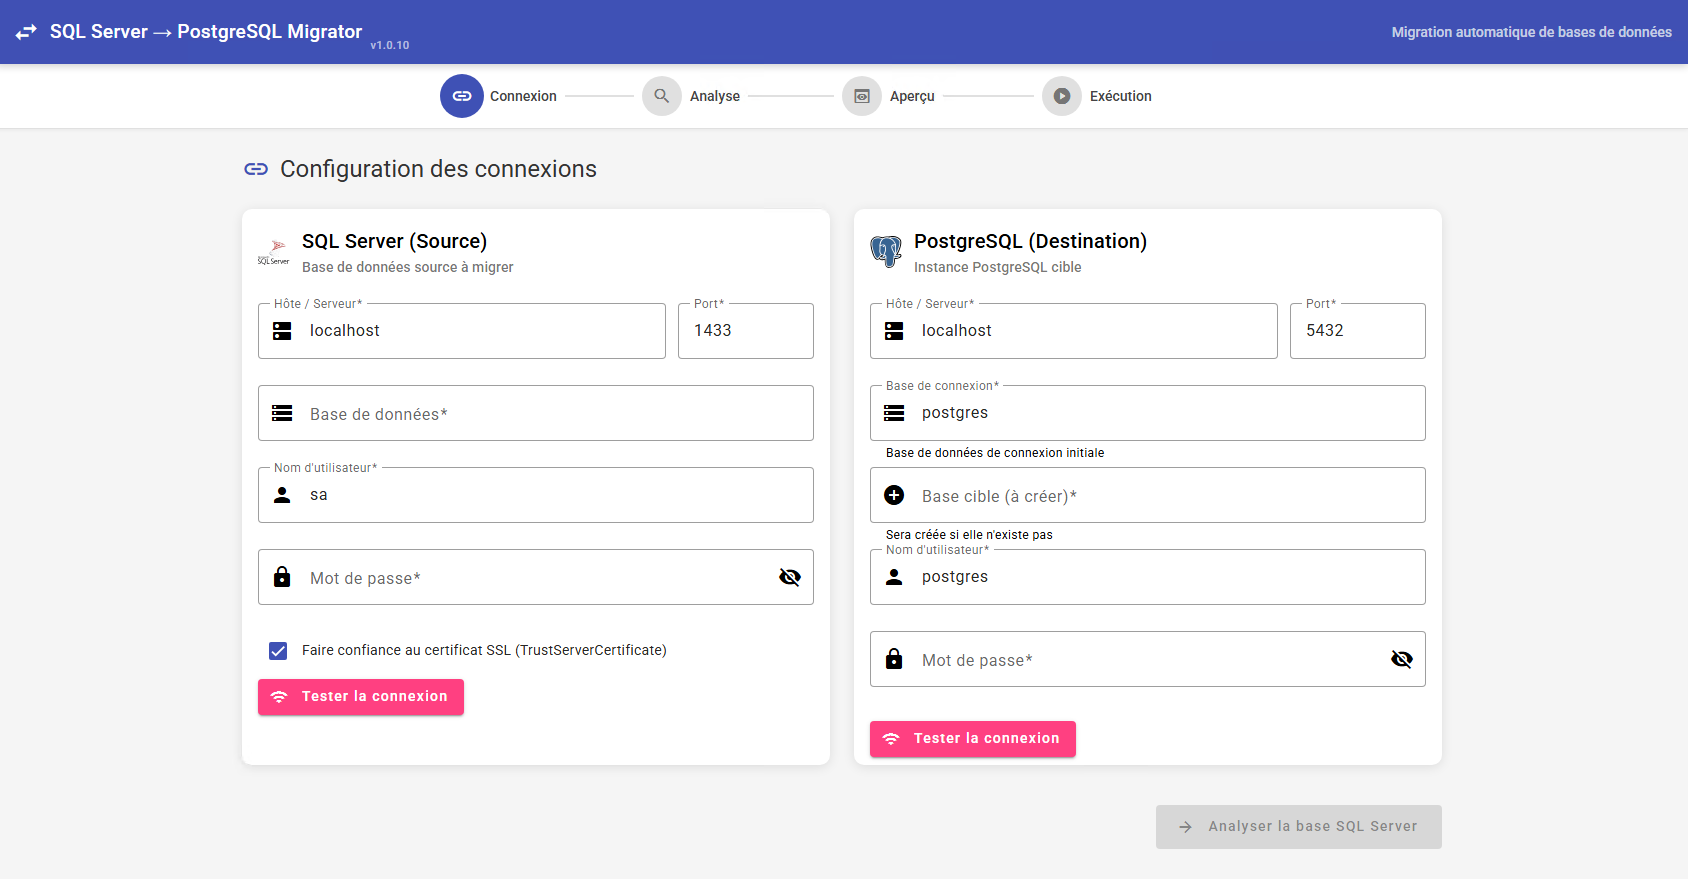
Task: Focus PostgreSQL username field with postgres
Action: pyautogui.click(x=1148, y=577)
